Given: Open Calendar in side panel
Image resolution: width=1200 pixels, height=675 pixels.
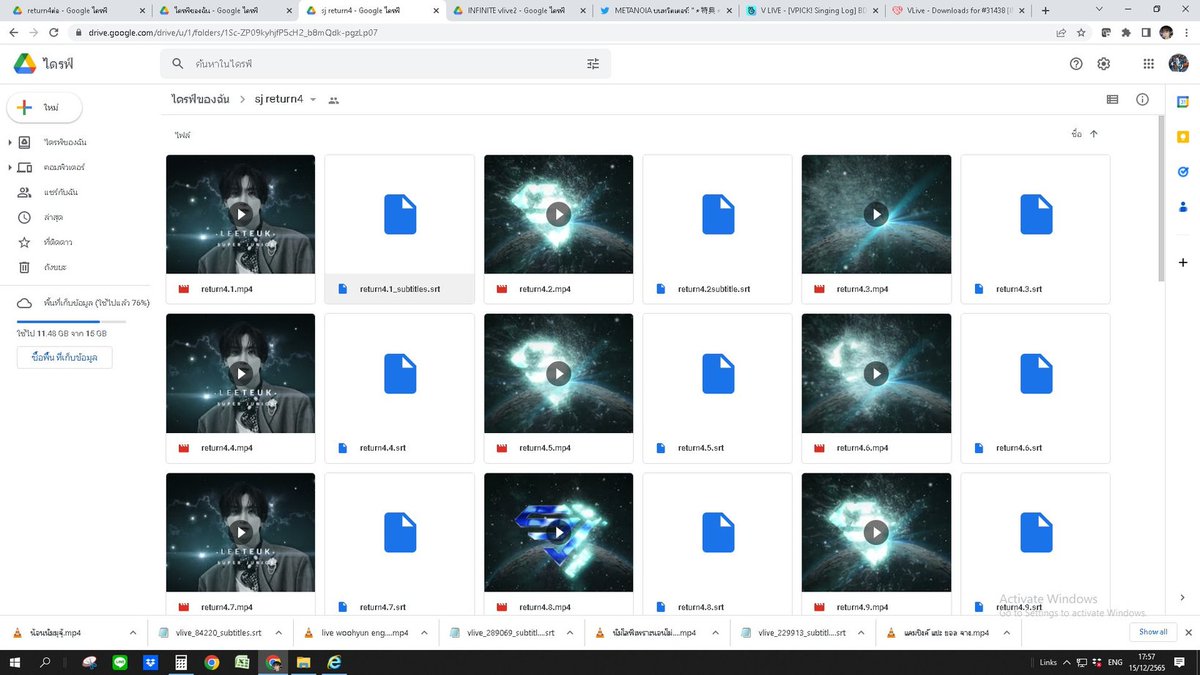Looking at the screenshot, I should click(x=1182, y=102).
